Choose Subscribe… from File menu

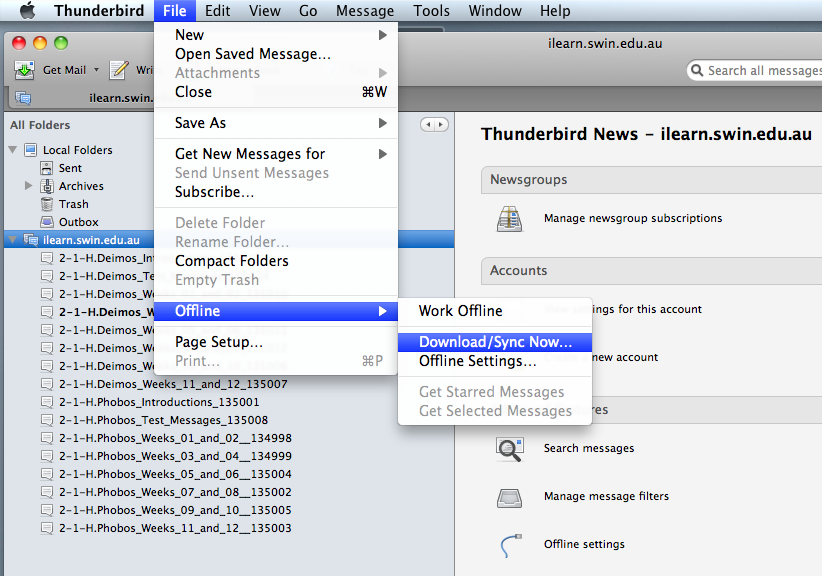pos(276,192)
